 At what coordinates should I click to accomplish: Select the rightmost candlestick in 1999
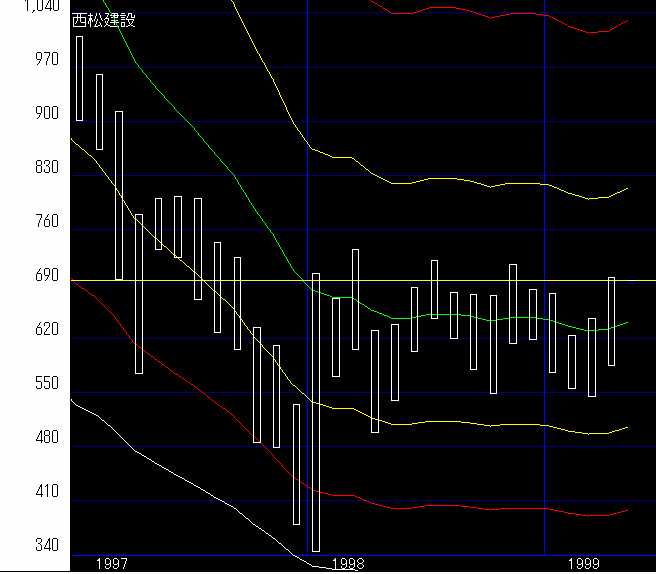click(x=611, y=321)
